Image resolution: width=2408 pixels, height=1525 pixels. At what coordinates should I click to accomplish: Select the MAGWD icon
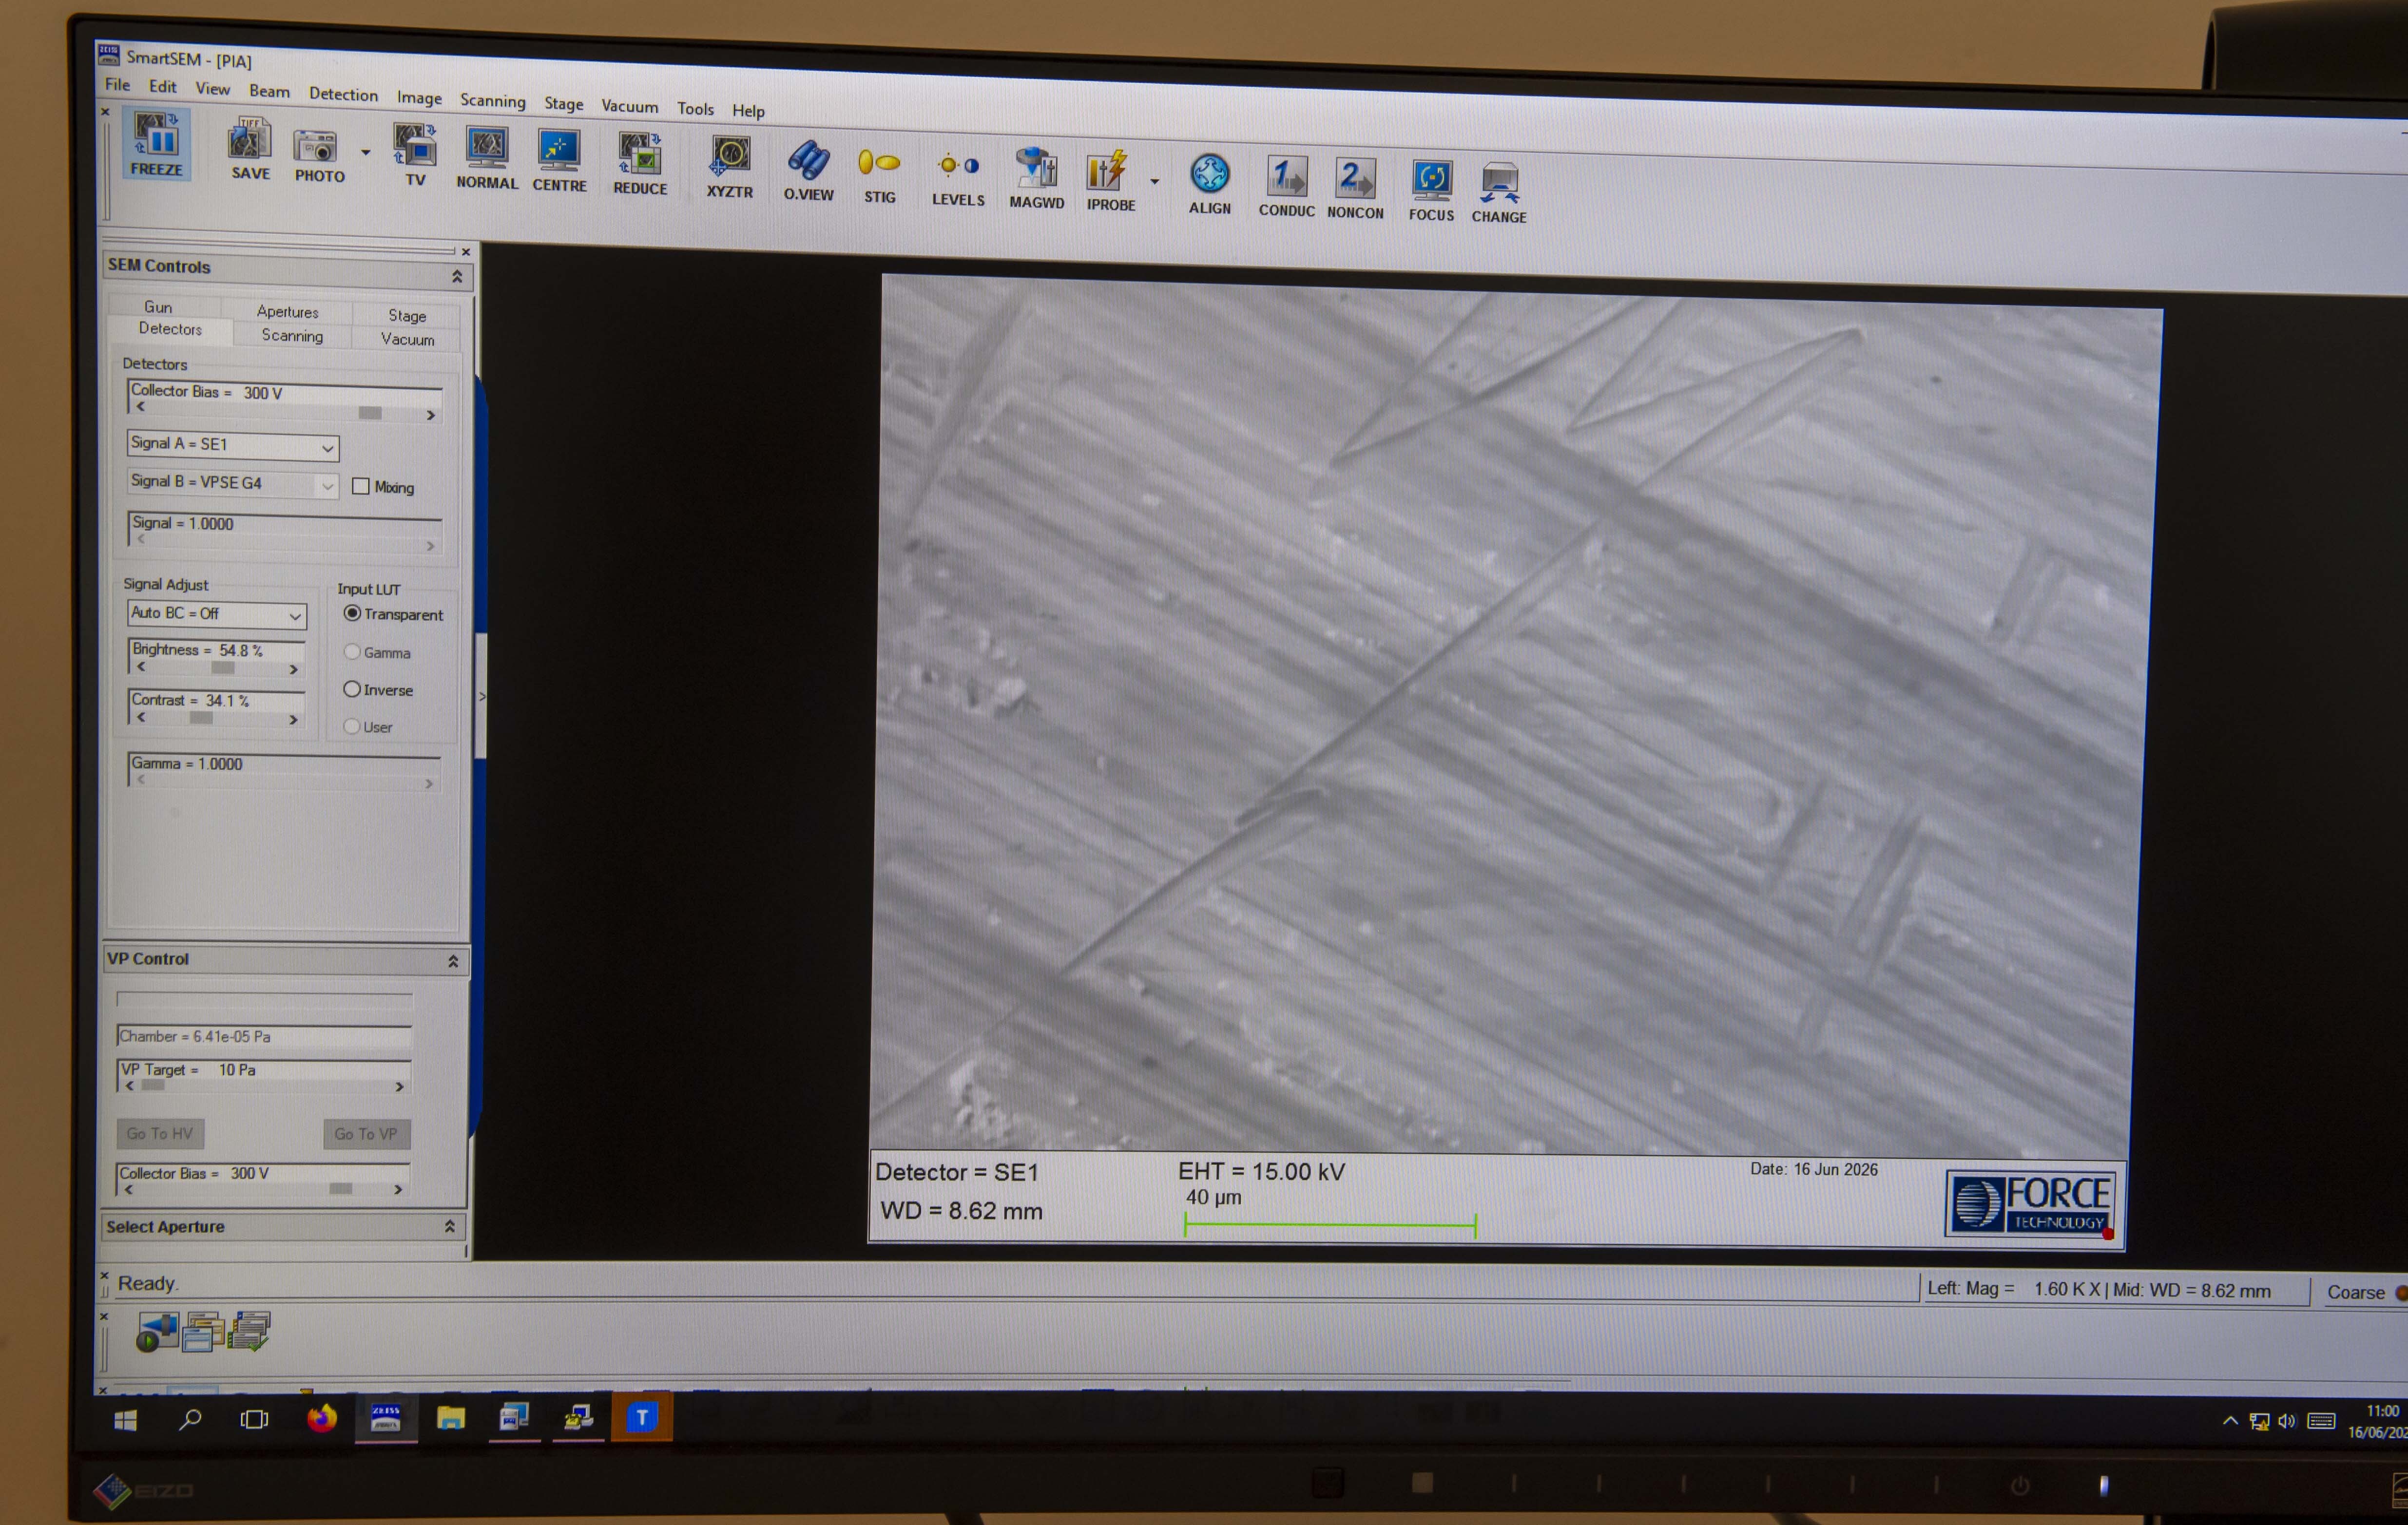click(1037, 178)
